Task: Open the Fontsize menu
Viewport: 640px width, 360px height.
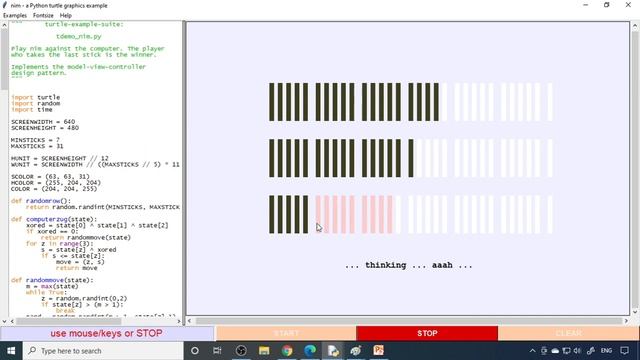Action: (x=43, y=16)
